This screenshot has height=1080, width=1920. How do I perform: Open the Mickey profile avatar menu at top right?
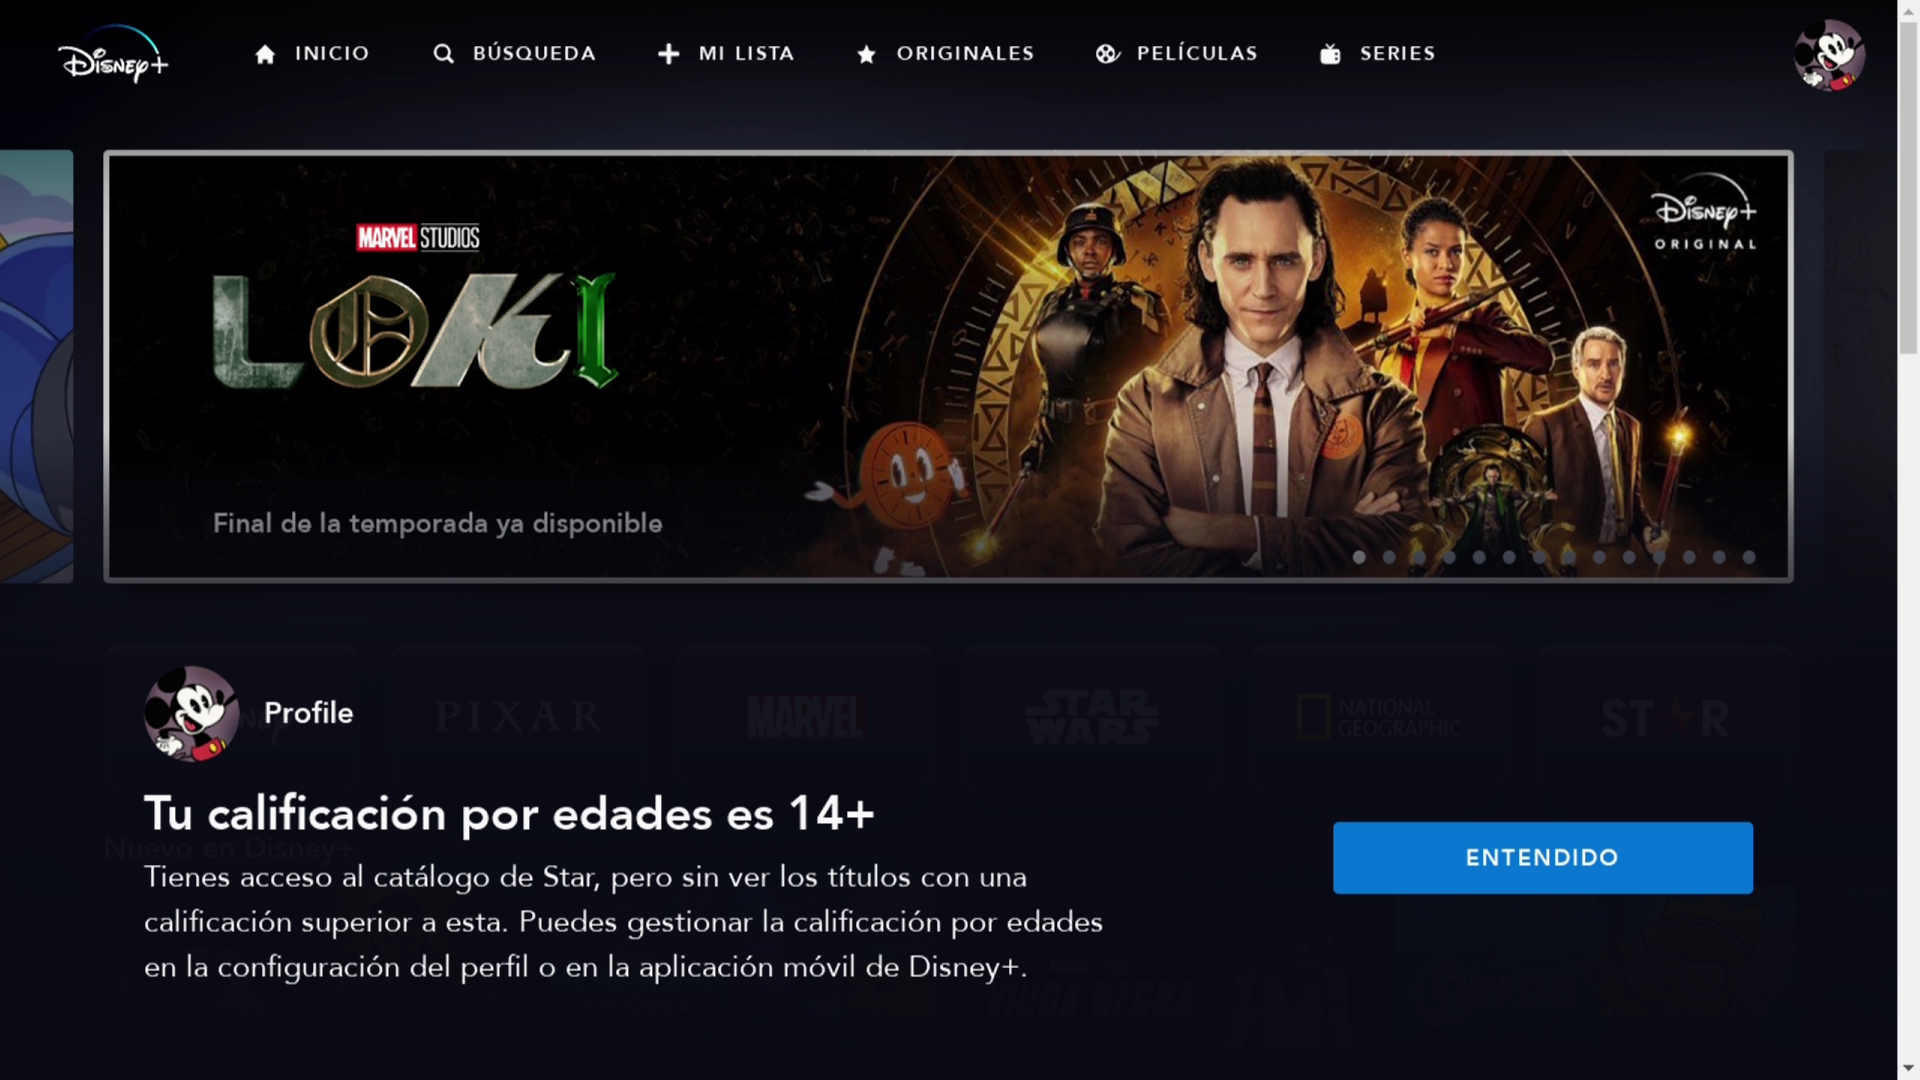pos(1829,55)
